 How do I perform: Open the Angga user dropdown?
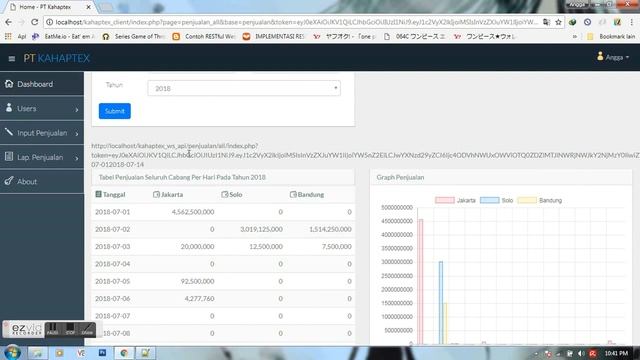point(613,57)
